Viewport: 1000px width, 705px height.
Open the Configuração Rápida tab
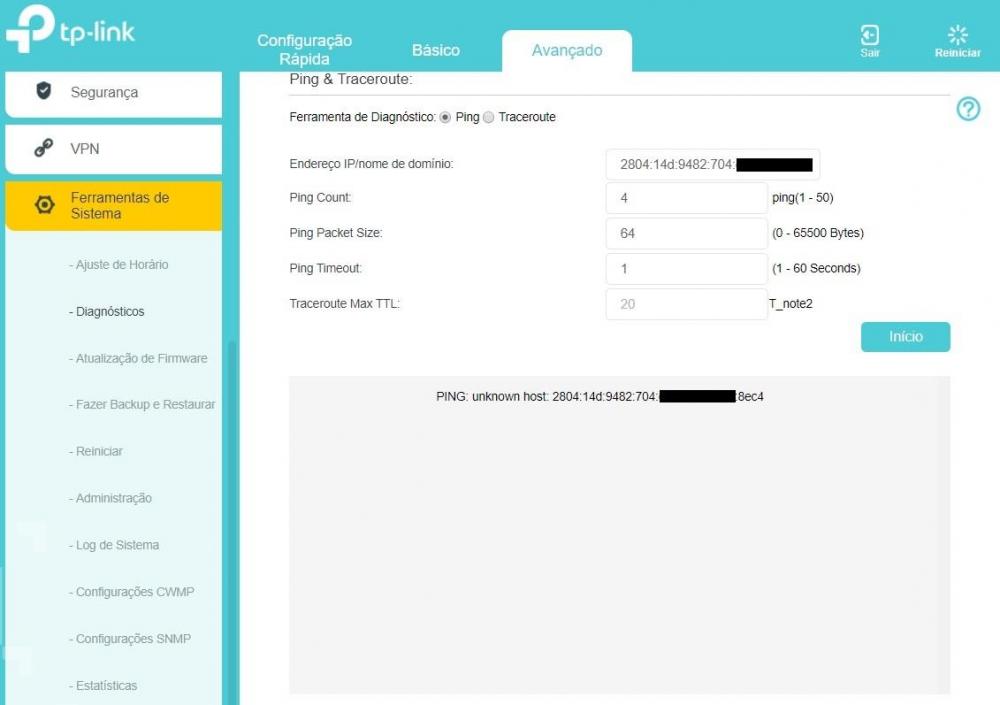click(x=304, y=49)
